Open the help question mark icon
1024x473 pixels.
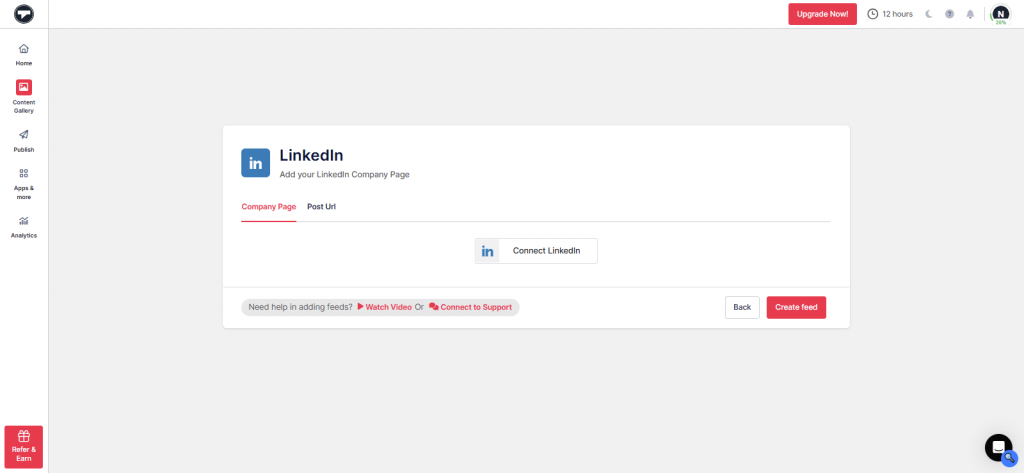pyautogui.click(x=950, y=14)
